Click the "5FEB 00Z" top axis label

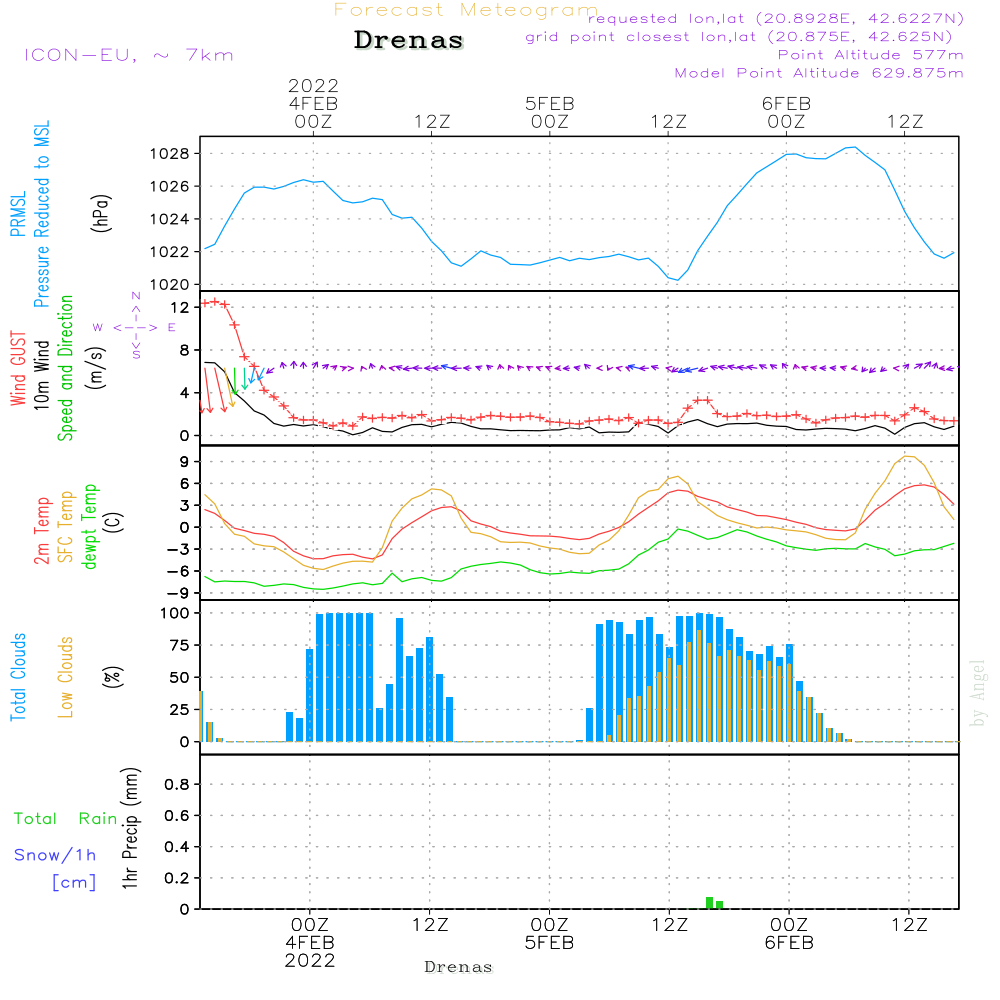click(550, 112)
